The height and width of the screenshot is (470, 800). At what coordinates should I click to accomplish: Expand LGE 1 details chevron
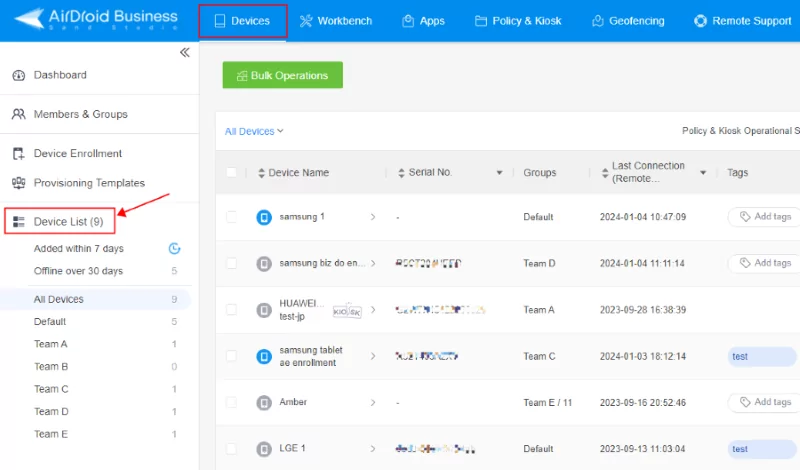point(373,449)
